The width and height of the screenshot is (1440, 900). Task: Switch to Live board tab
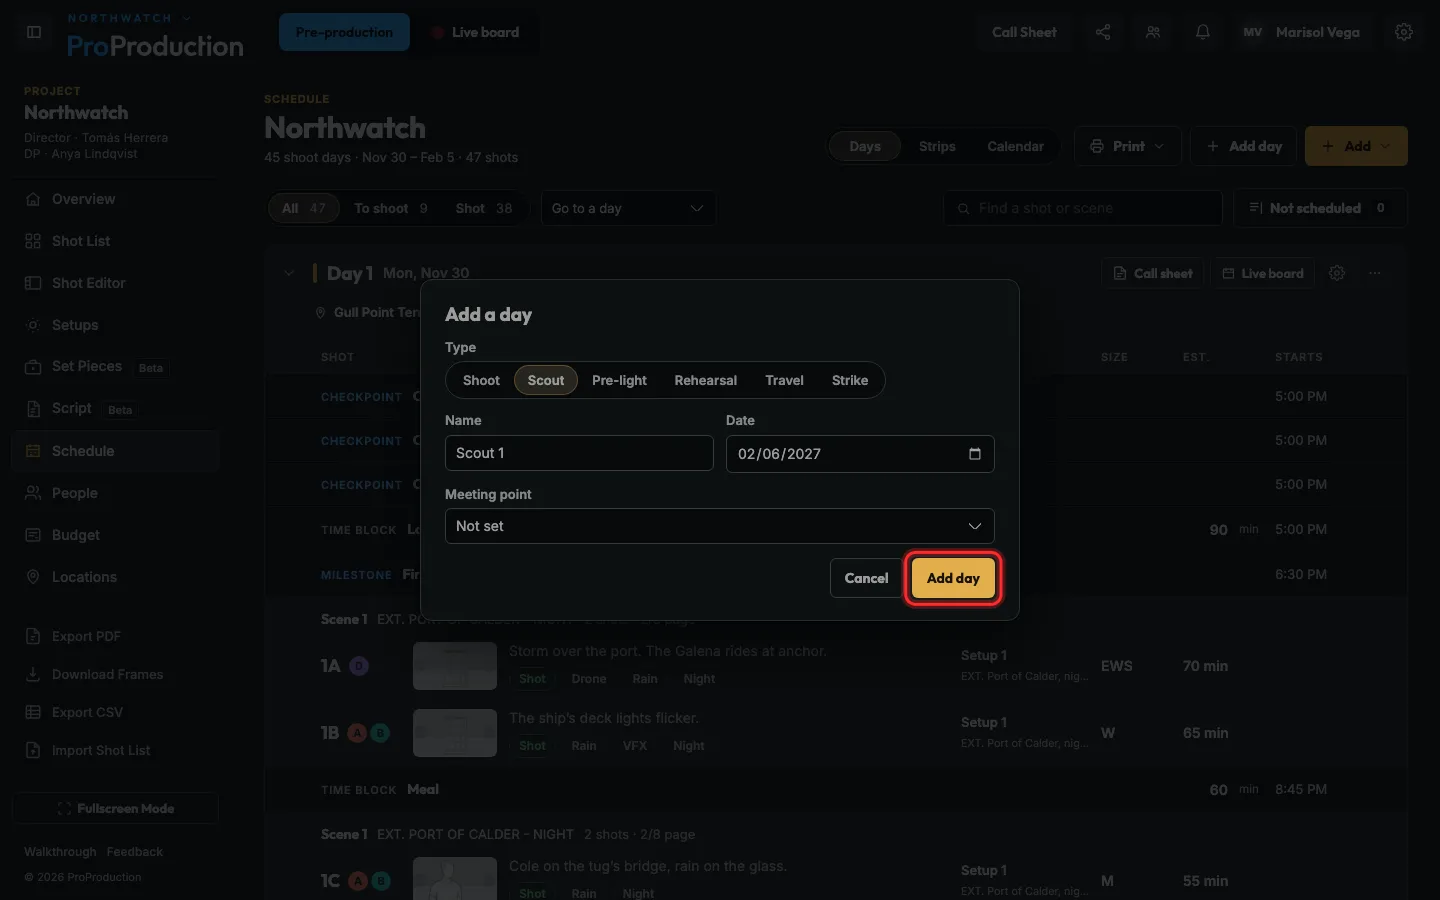click(x=476, y=32)
